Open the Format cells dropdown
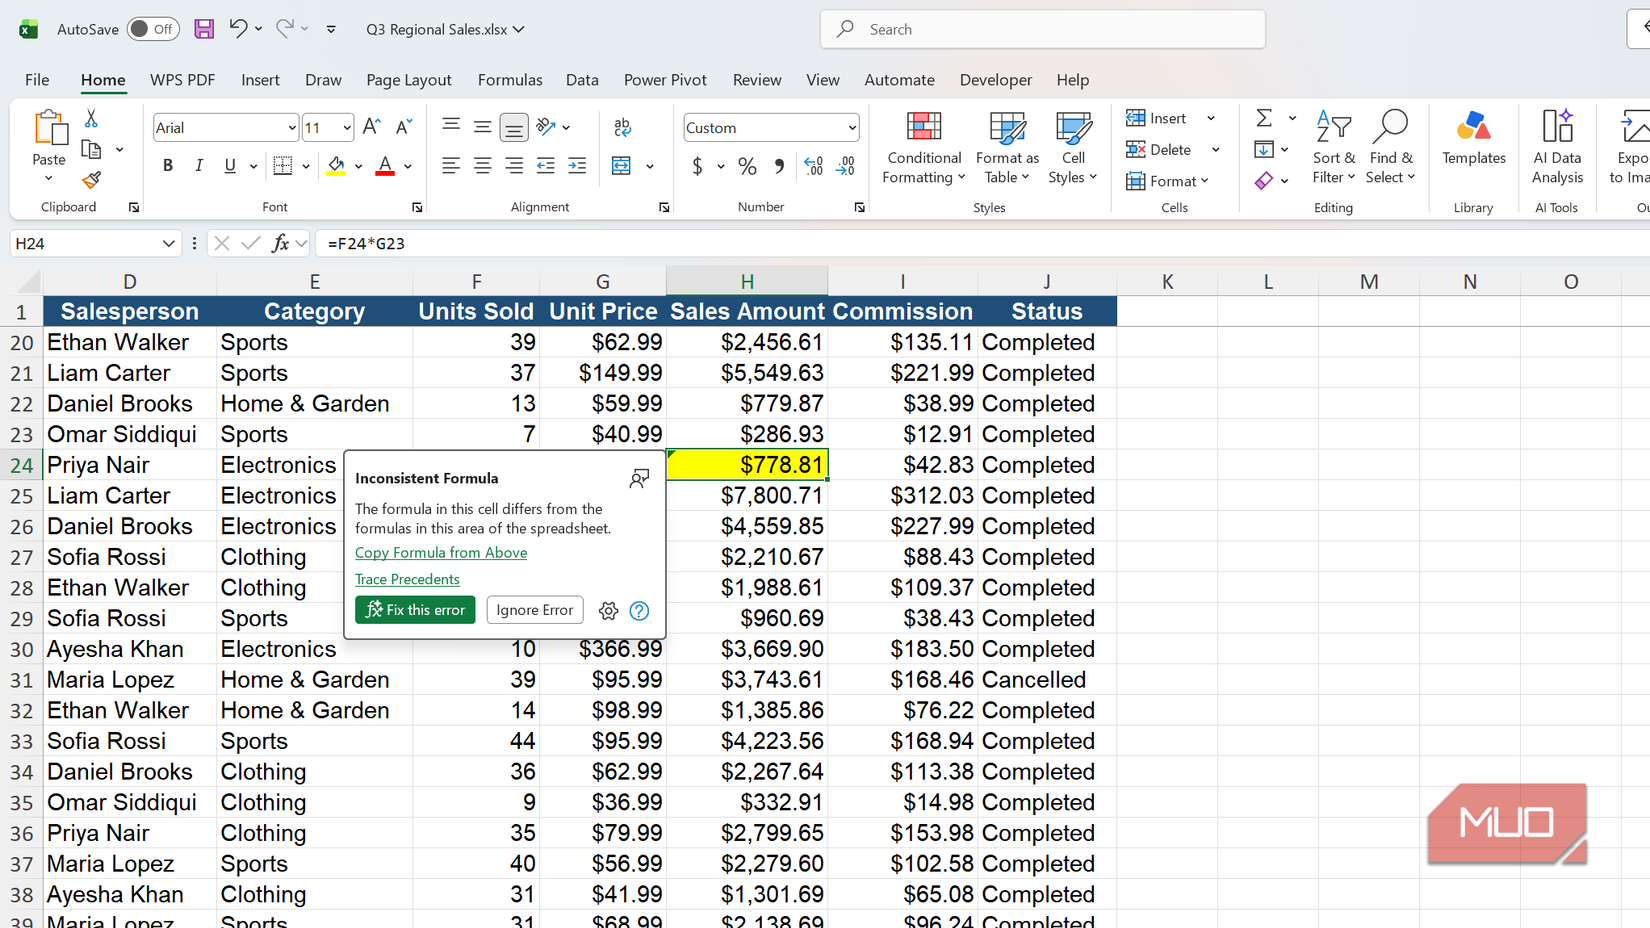Screen dimensions: 1650x928 (x=1167, y=181)
